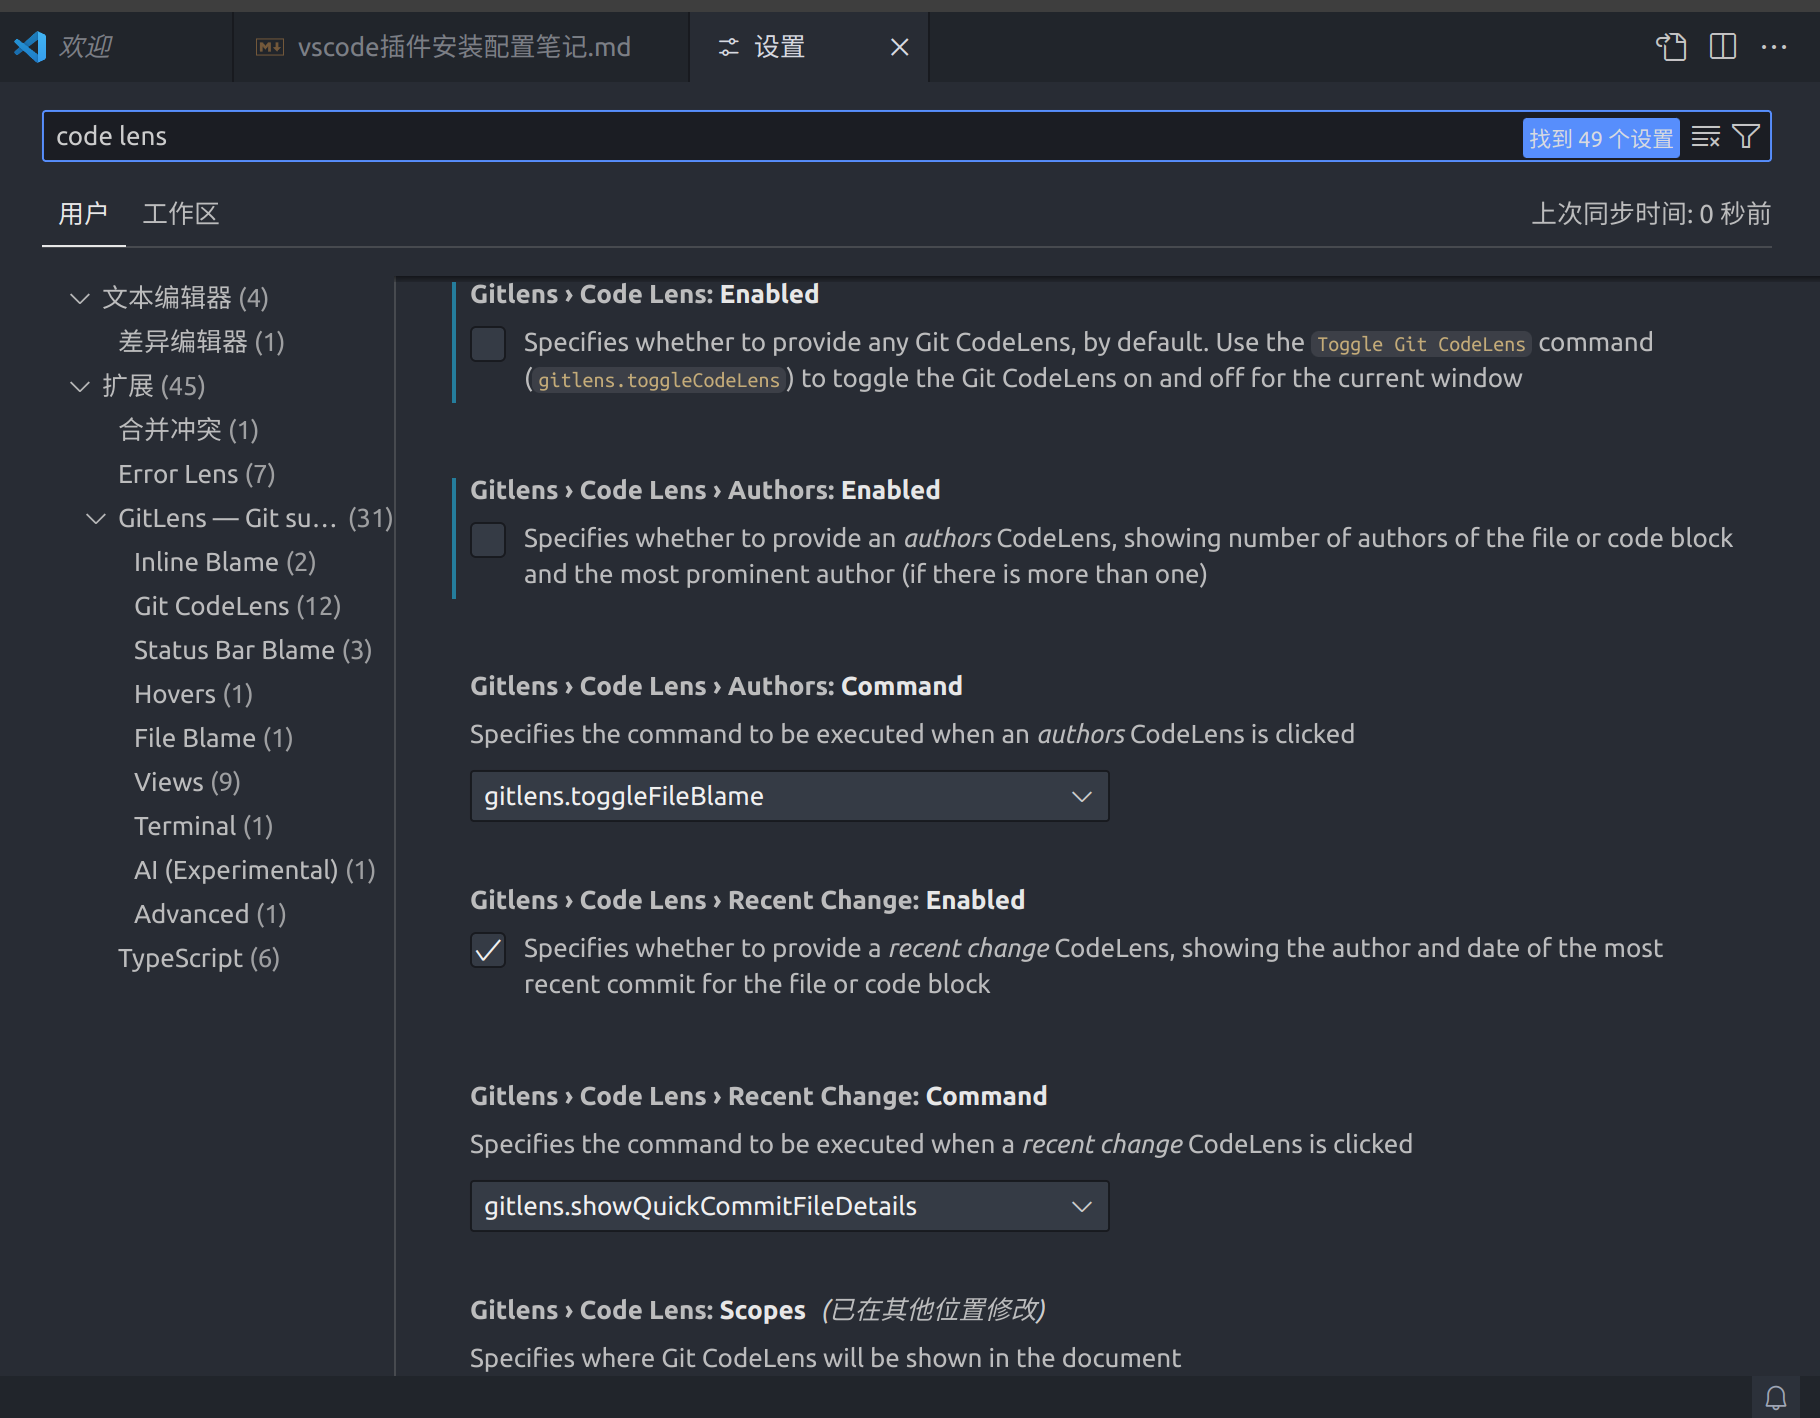Split the editor to the right
The width and height of the screenshot is (1820, 1418).
coord(1723,47)
